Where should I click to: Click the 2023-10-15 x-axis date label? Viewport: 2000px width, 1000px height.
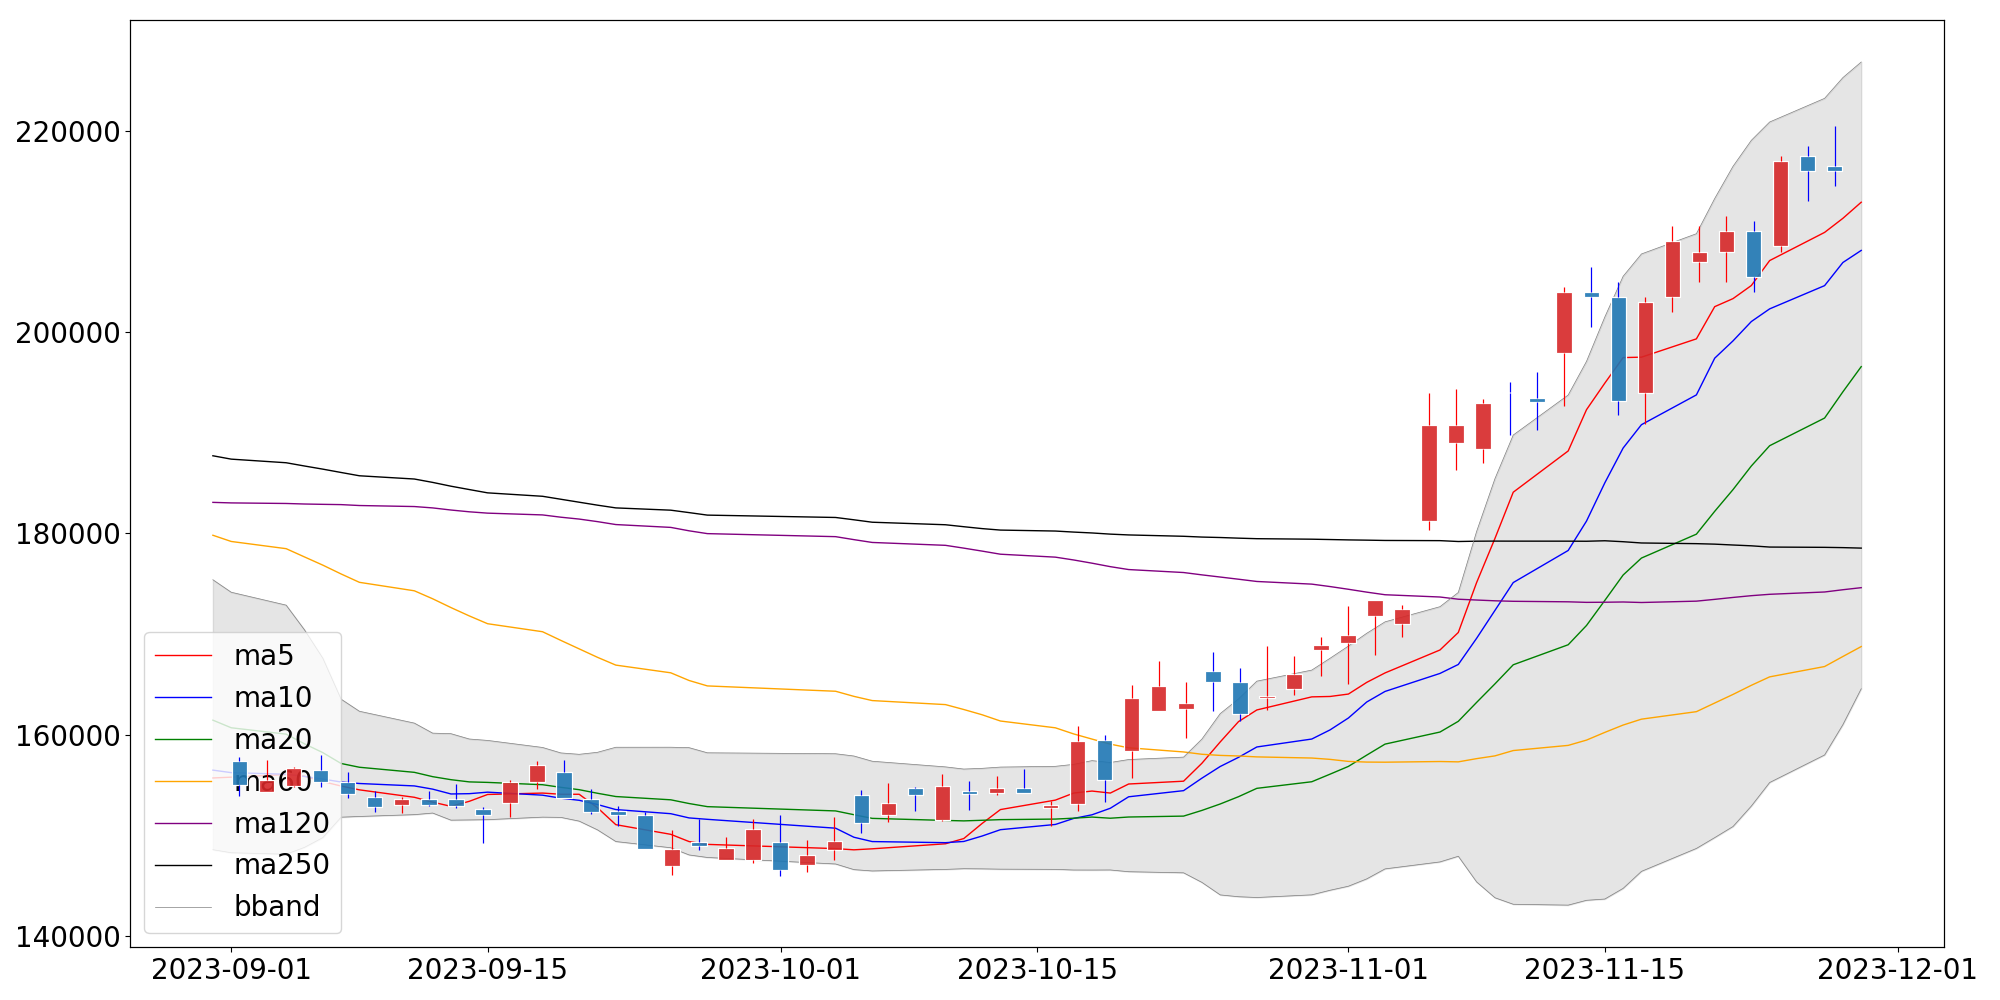click(1037, 970)
